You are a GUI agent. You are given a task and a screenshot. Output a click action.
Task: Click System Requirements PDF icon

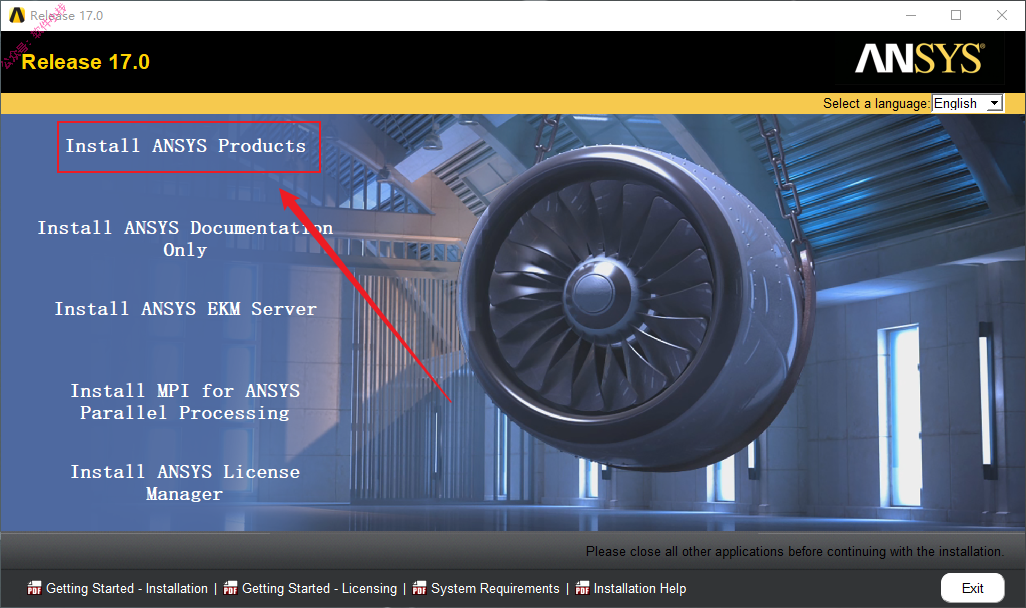click(x=419, y=588)
